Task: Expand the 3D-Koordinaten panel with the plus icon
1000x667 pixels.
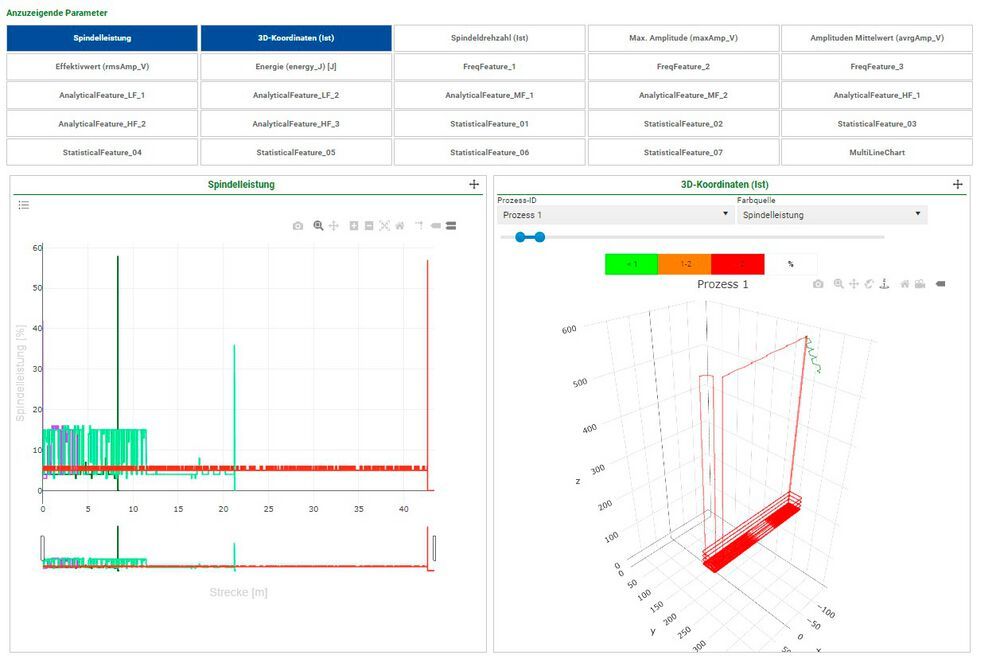Action: [957, 184]
